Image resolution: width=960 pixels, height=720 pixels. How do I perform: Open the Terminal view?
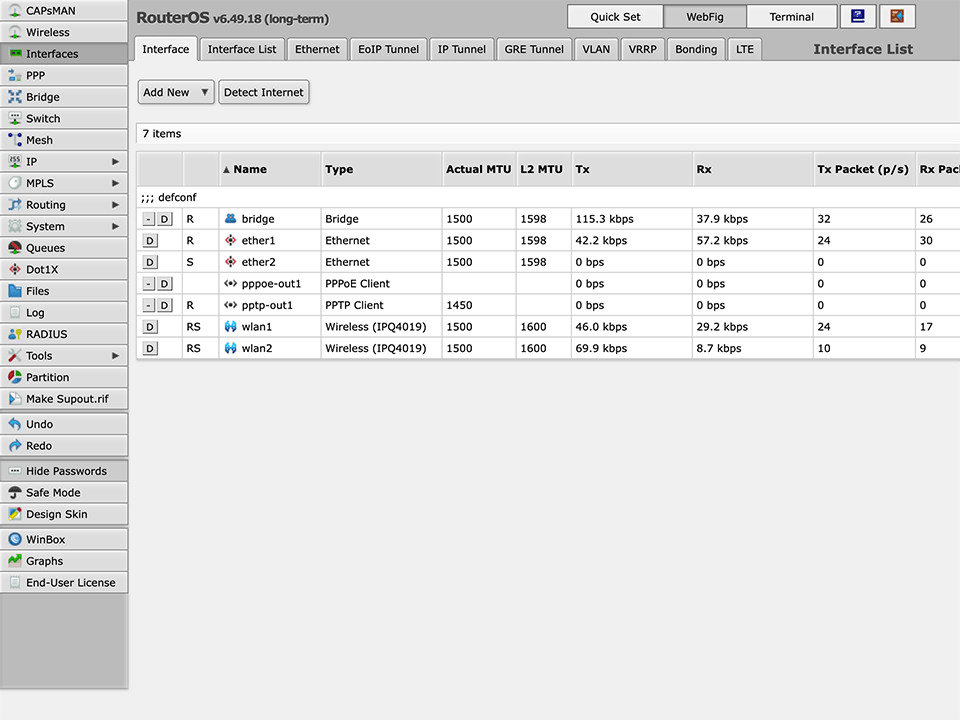pyautogui.click(x=793, y=16)
